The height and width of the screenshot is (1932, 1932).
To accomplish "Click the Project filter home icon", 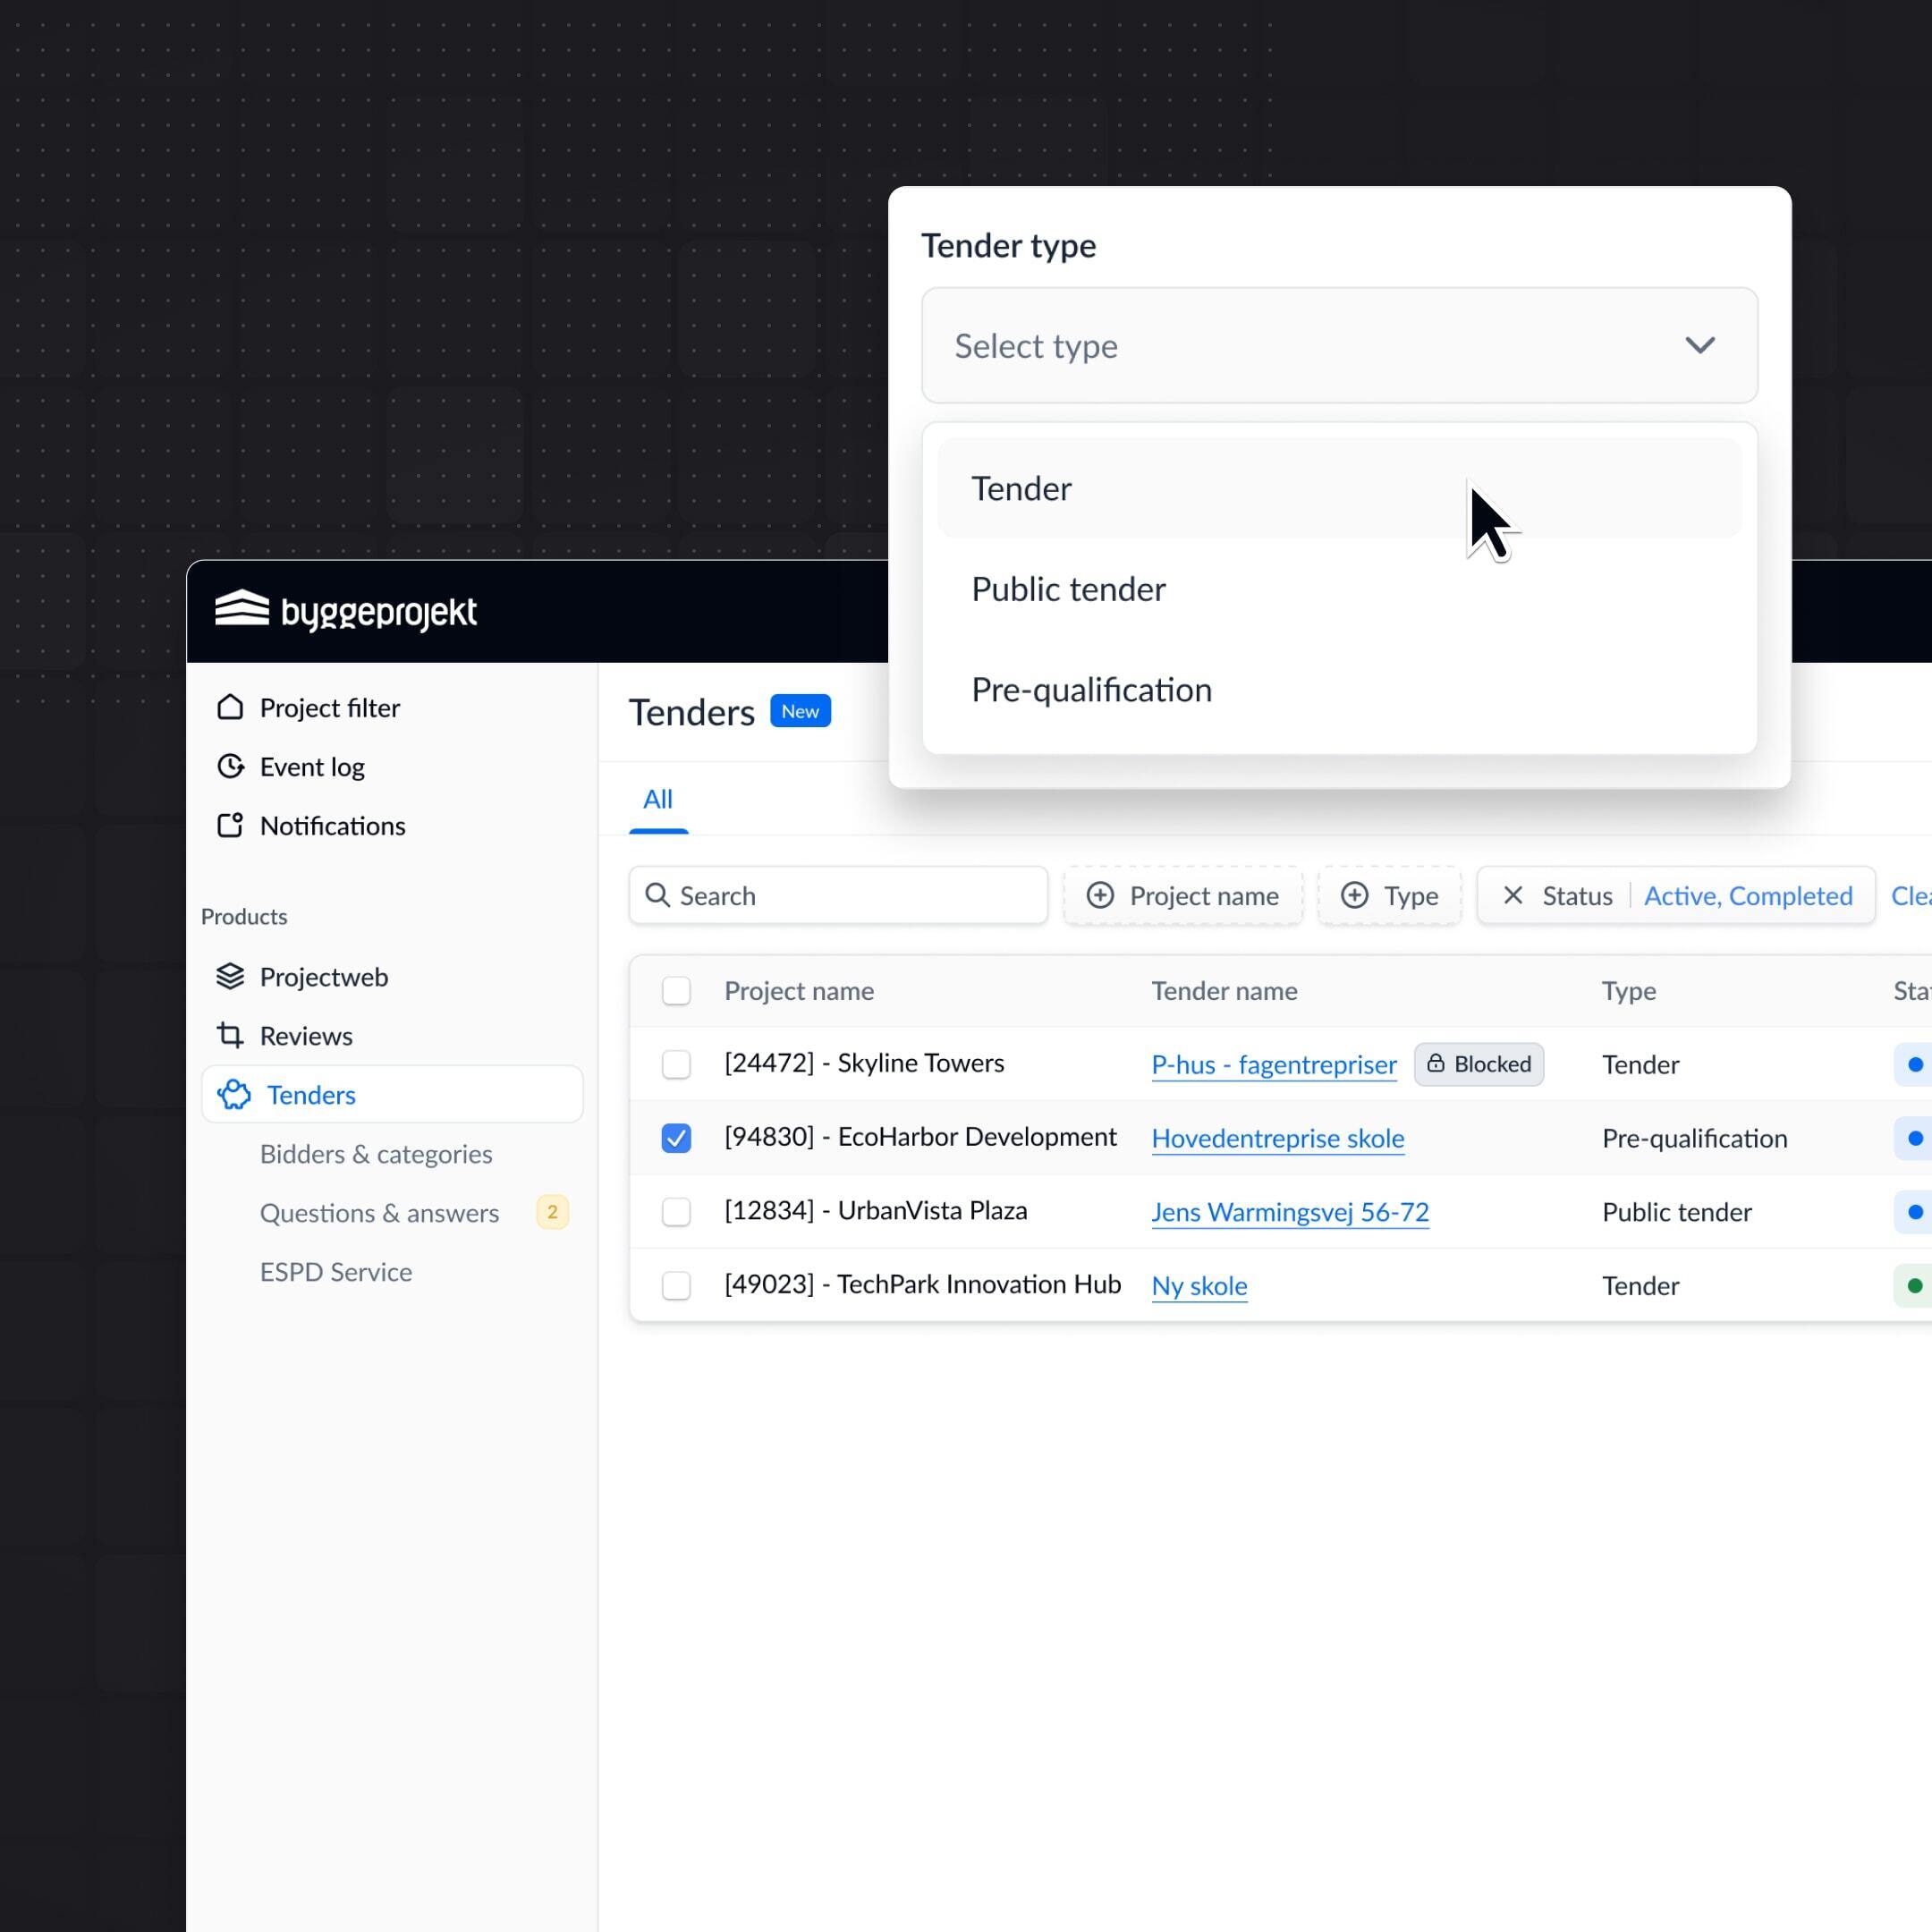I will 230,707.
